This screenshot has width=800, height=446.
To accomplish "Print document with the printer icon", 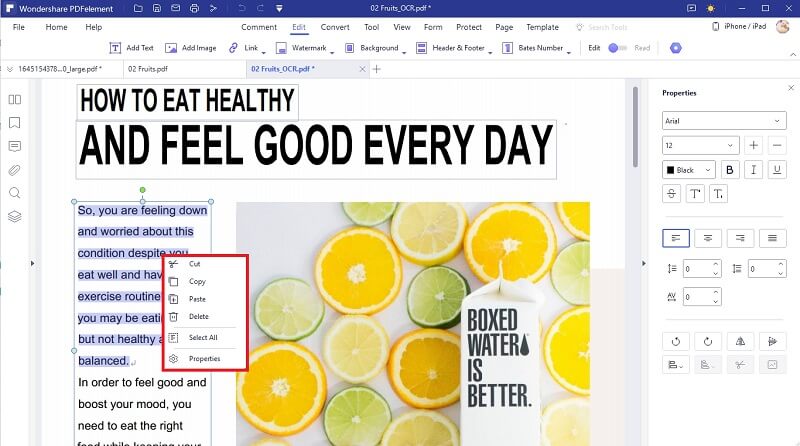I will coord(194,8).
